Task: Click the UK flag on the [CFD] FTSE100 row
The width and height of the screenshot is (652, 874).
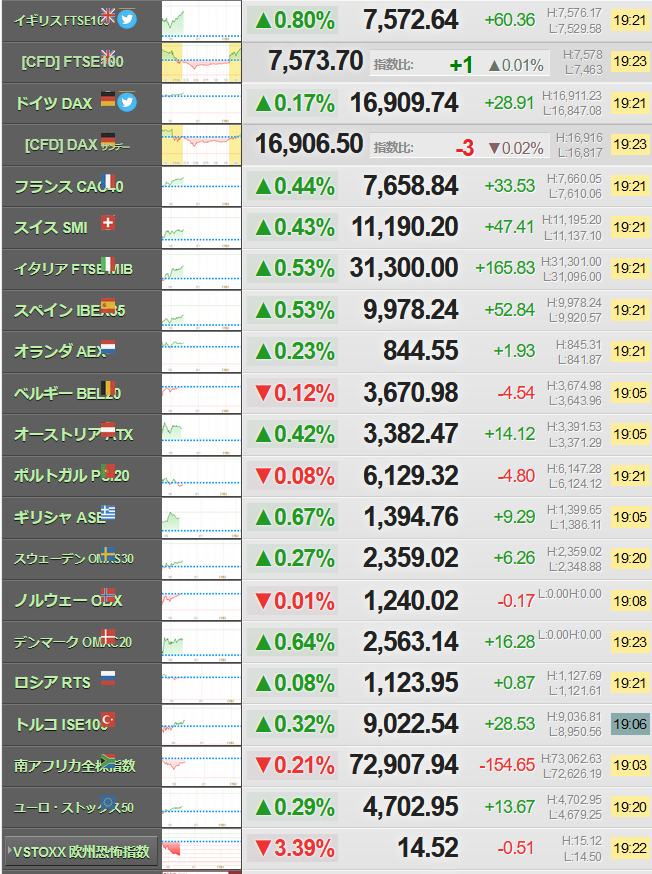Action: [108, 55]
